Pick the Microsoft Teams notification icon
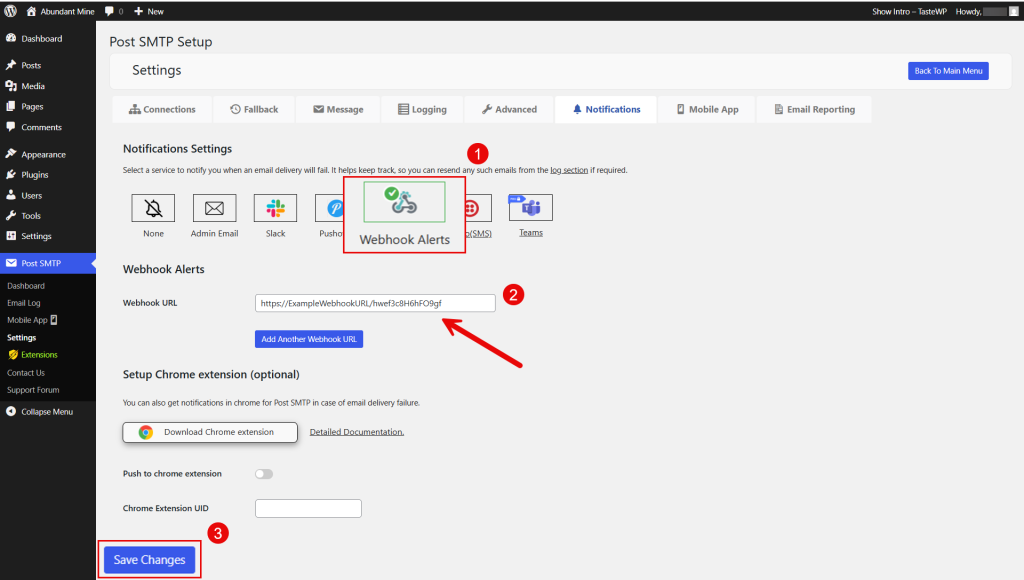Image resolution: width=1024 pixels, height=580 pixels. (x=530, y=208)
